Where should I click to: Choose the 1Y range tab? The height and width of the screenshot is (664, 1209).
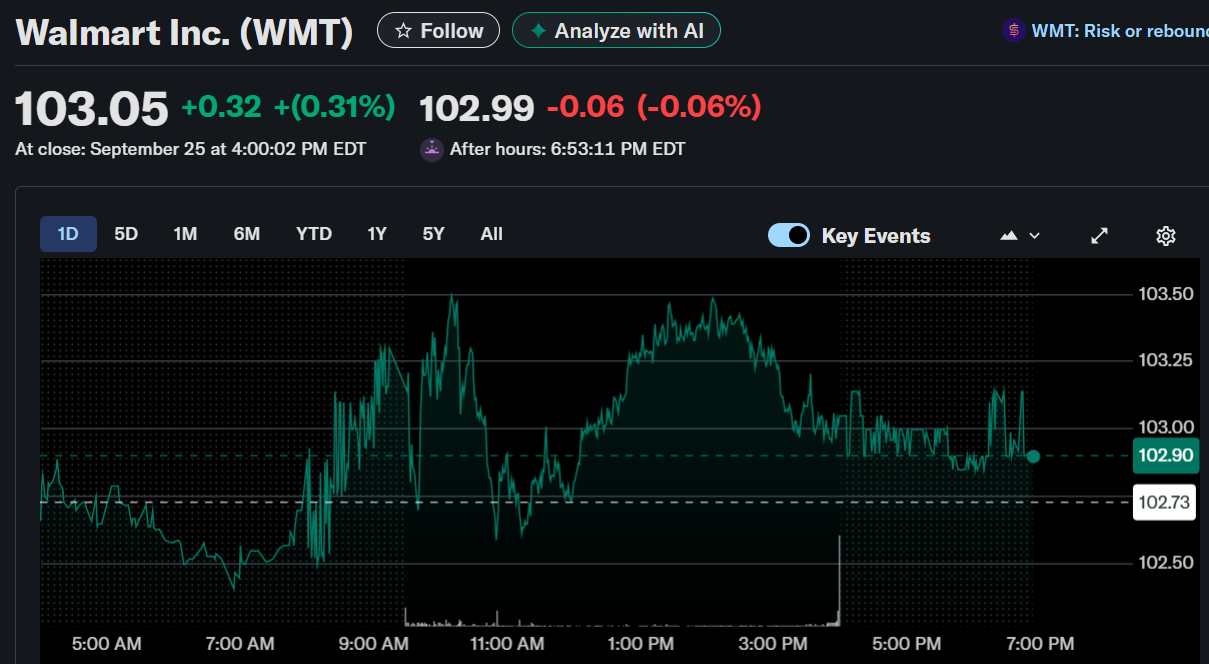(377, 234)
